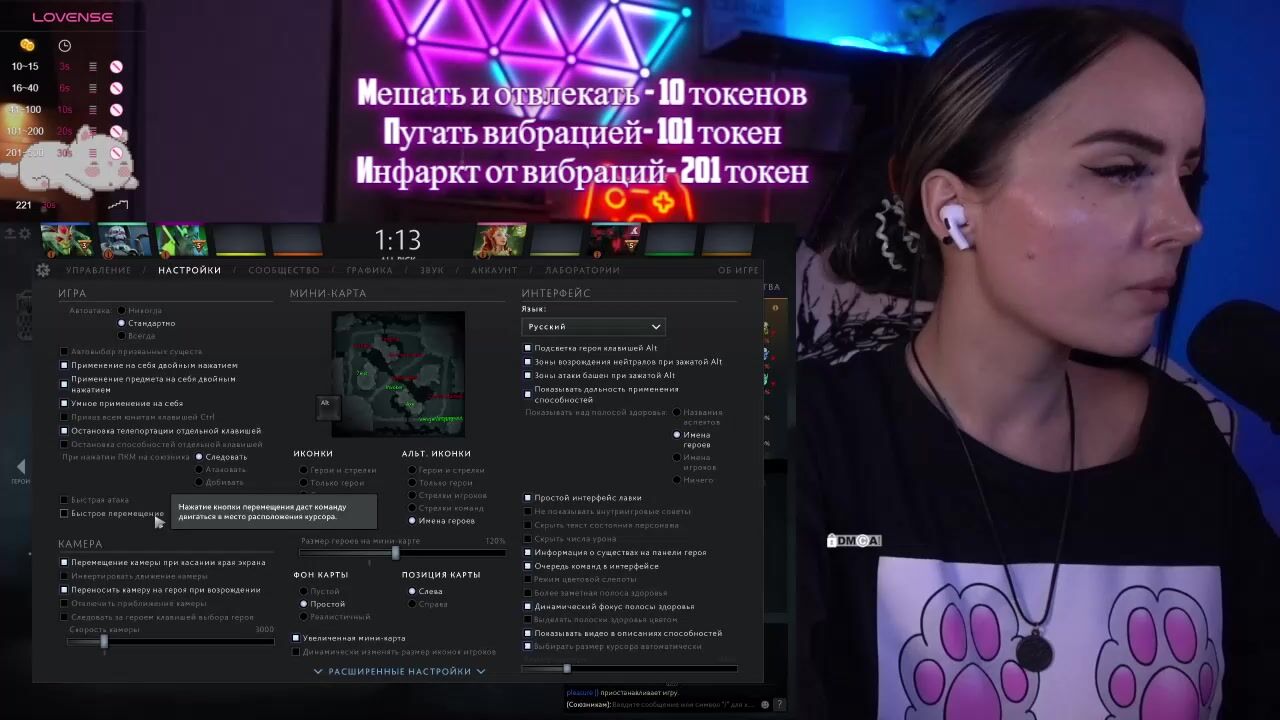The width and height of the screenshot is (1280, 720).
Task: Click the question mark help icon in chat
Action: (x=780, y=705)
